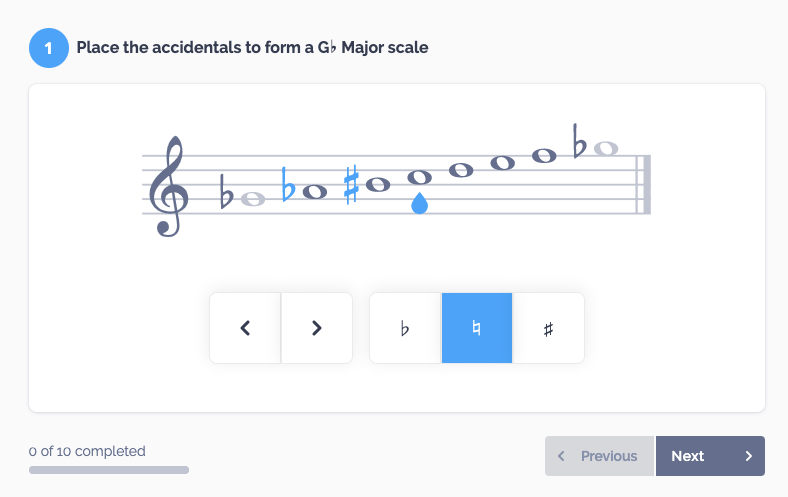Select the flat accidental button
Image resolution: width=788 pixels, height=497 pixels.
[405, 328]
